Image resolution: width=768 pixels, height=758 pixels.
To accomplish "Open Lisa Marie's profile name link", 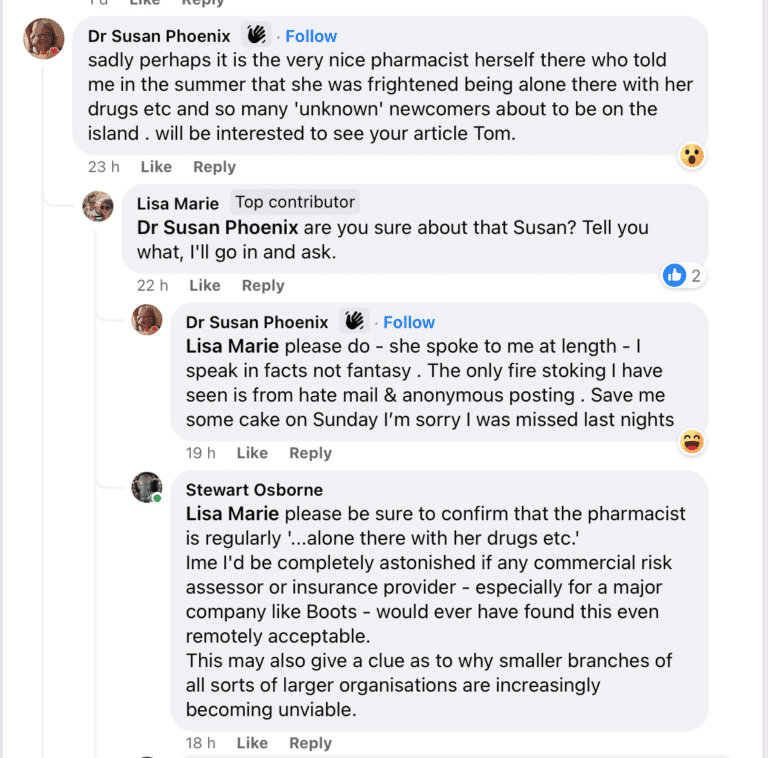I will click(177, 203).
